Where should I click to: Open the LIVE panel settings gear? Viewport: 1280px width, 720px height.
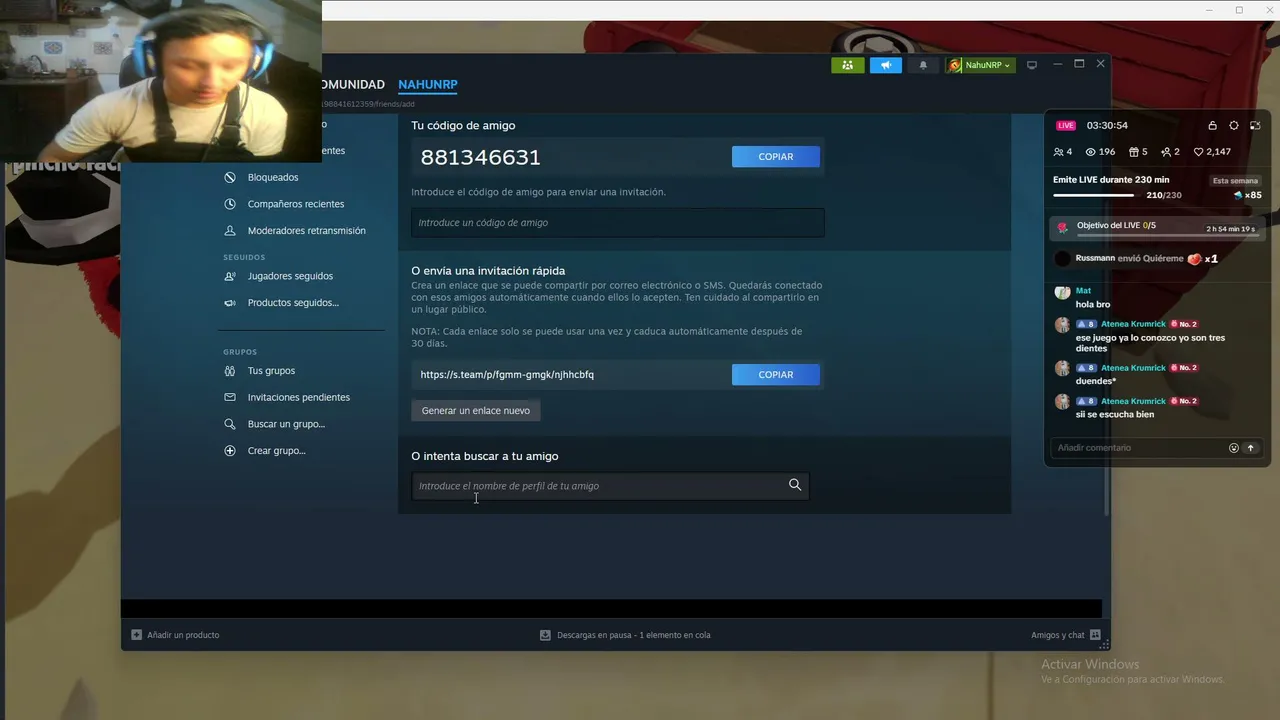pyautogui.click(x=1234, y=126)
